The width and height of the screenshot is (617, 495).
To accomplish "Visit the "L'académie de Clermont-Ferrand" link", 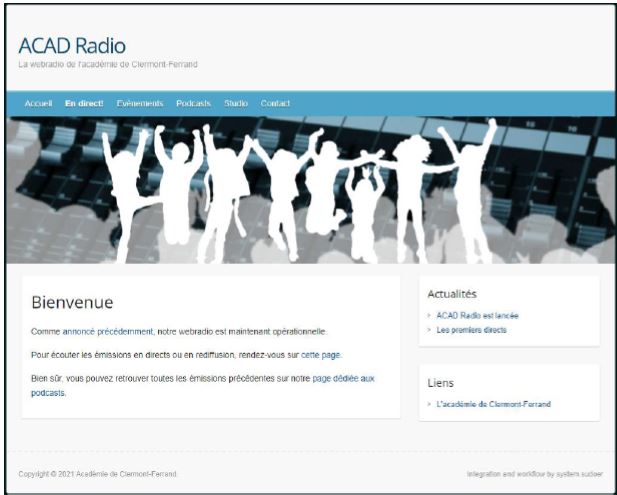I will pyautogui.click(x=493, y=404).
